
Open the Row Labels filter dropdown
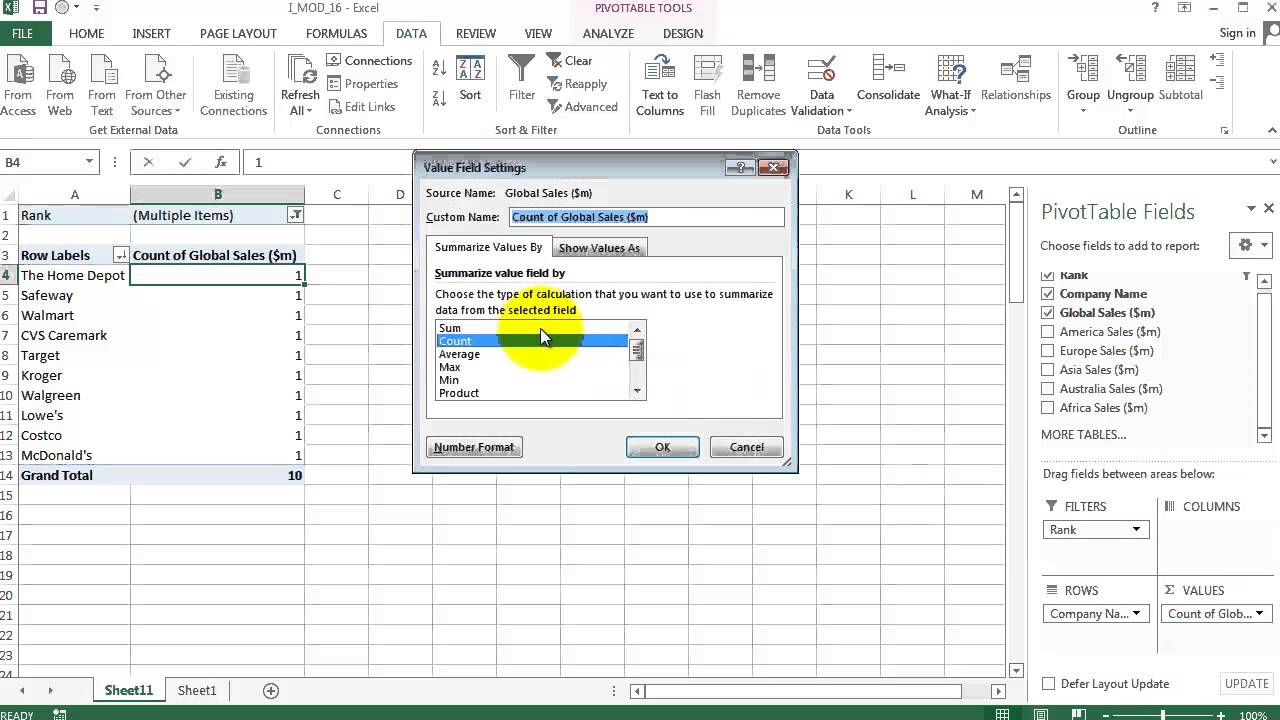tap(121, 255)
